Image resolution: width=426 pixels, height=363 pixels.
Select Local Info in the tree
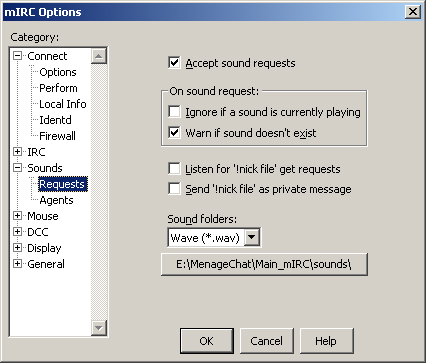pos(63,104)
